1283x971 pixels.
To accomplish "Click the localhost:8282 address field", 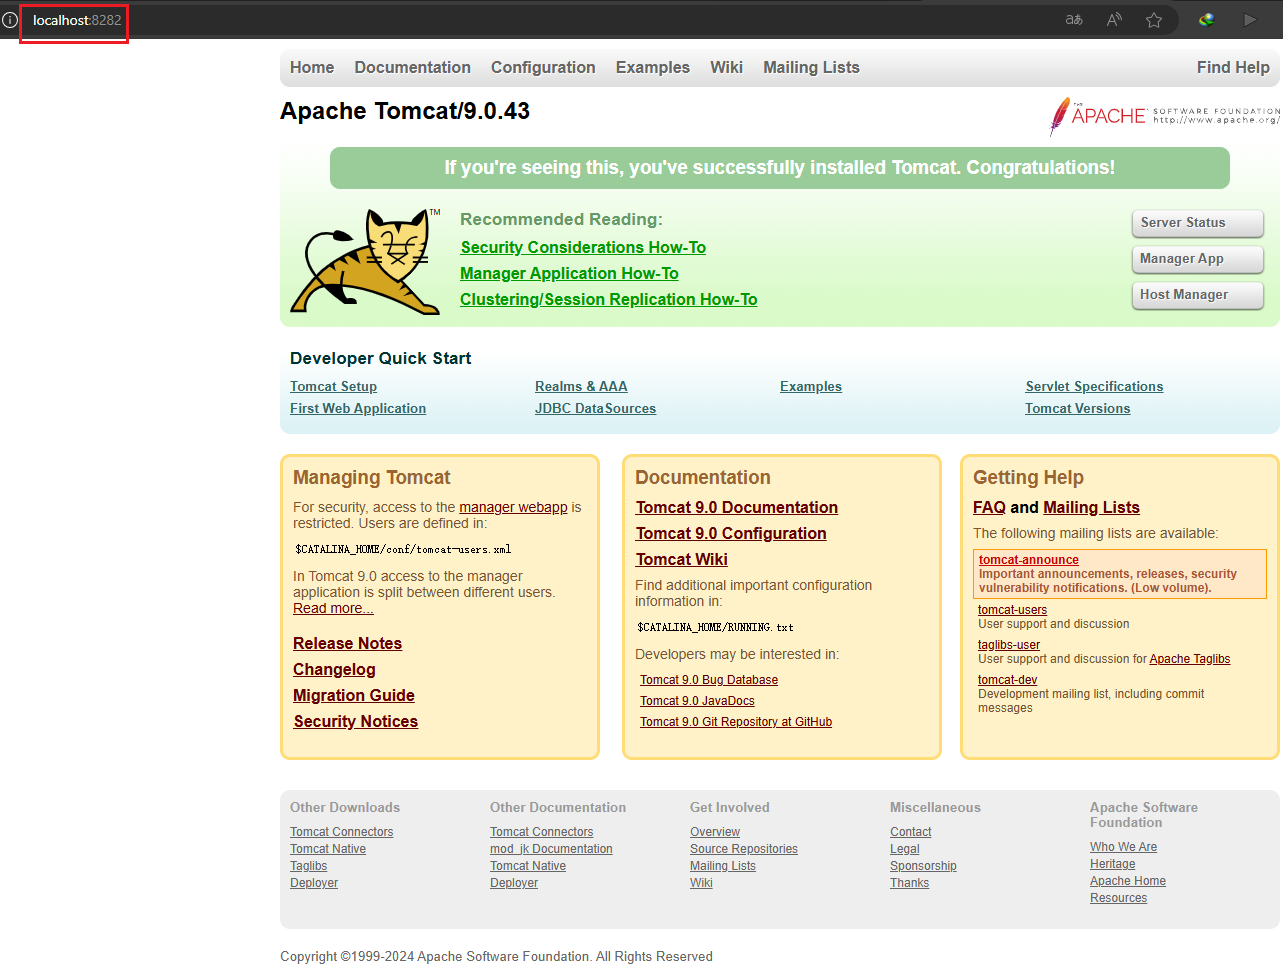I will click(77, 20).
